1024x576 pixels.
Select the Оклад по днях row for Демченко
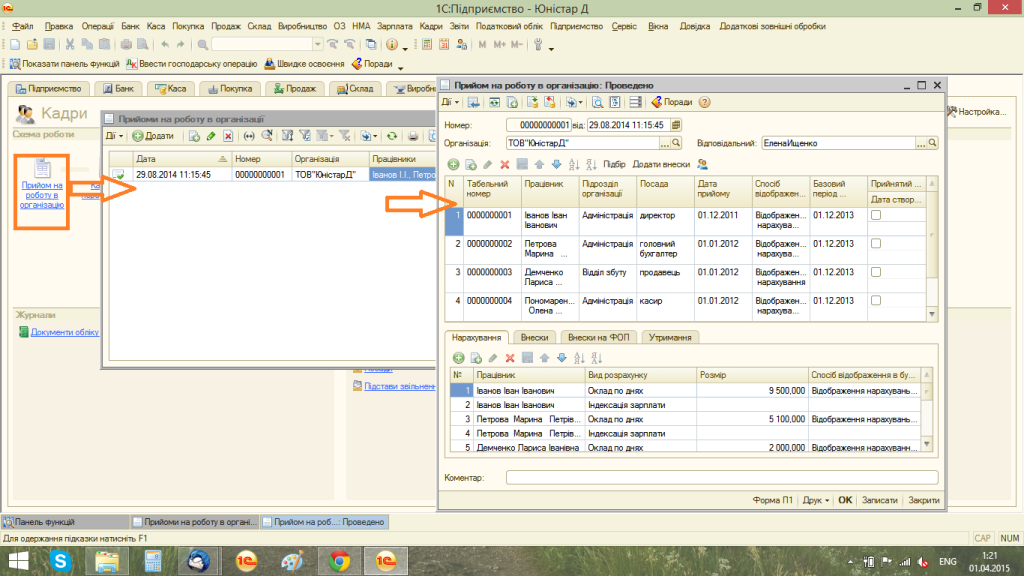[686, 448]
